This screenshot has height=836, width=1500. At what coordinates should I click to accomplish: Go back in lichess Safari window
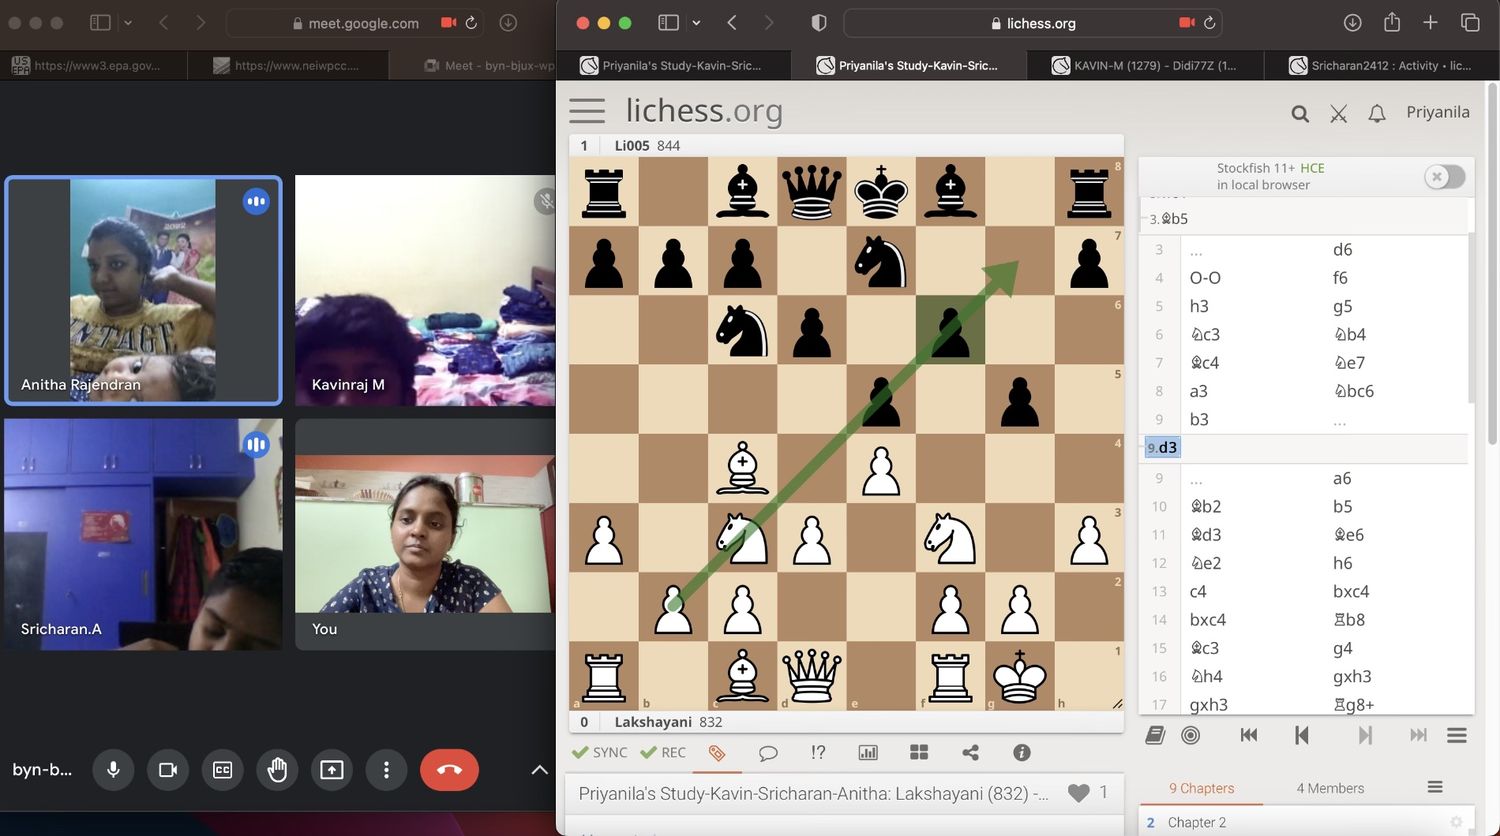(732, 22)
